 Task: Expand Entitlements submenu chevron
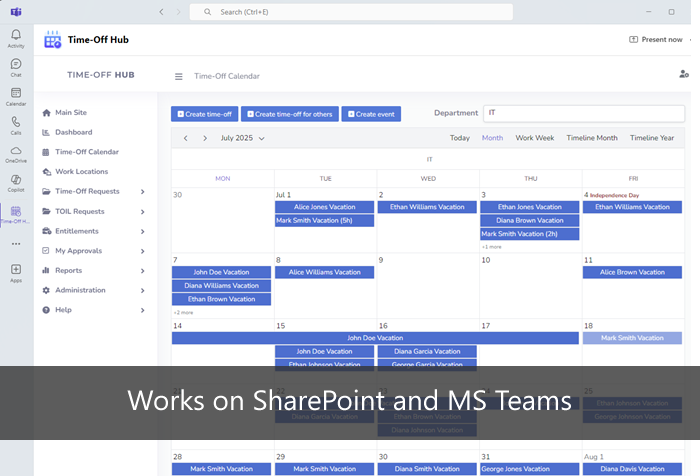coord(142,231)
